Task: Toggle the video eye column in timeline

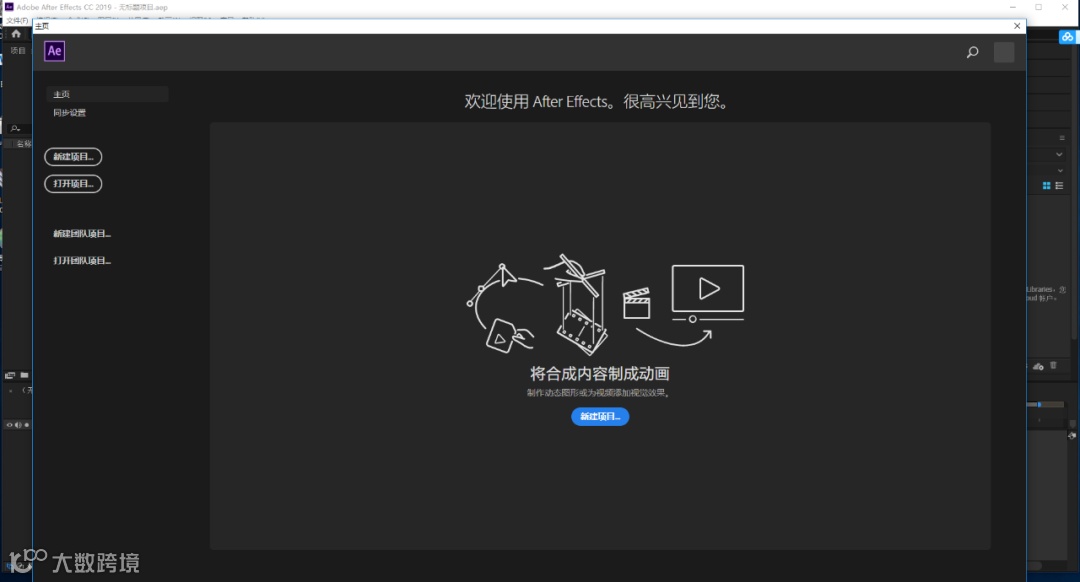Action: 9,425
